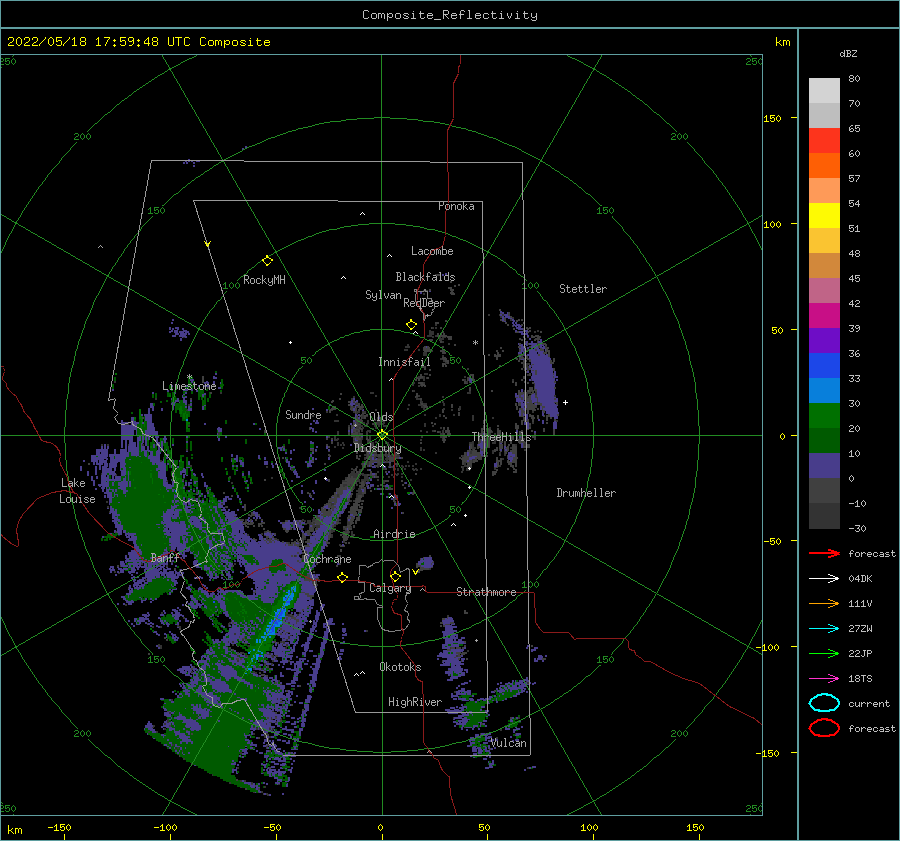The image size is (900, 841).
Task: Select the magenta 18TS arrow icon
Action: (x=824, y=679)
